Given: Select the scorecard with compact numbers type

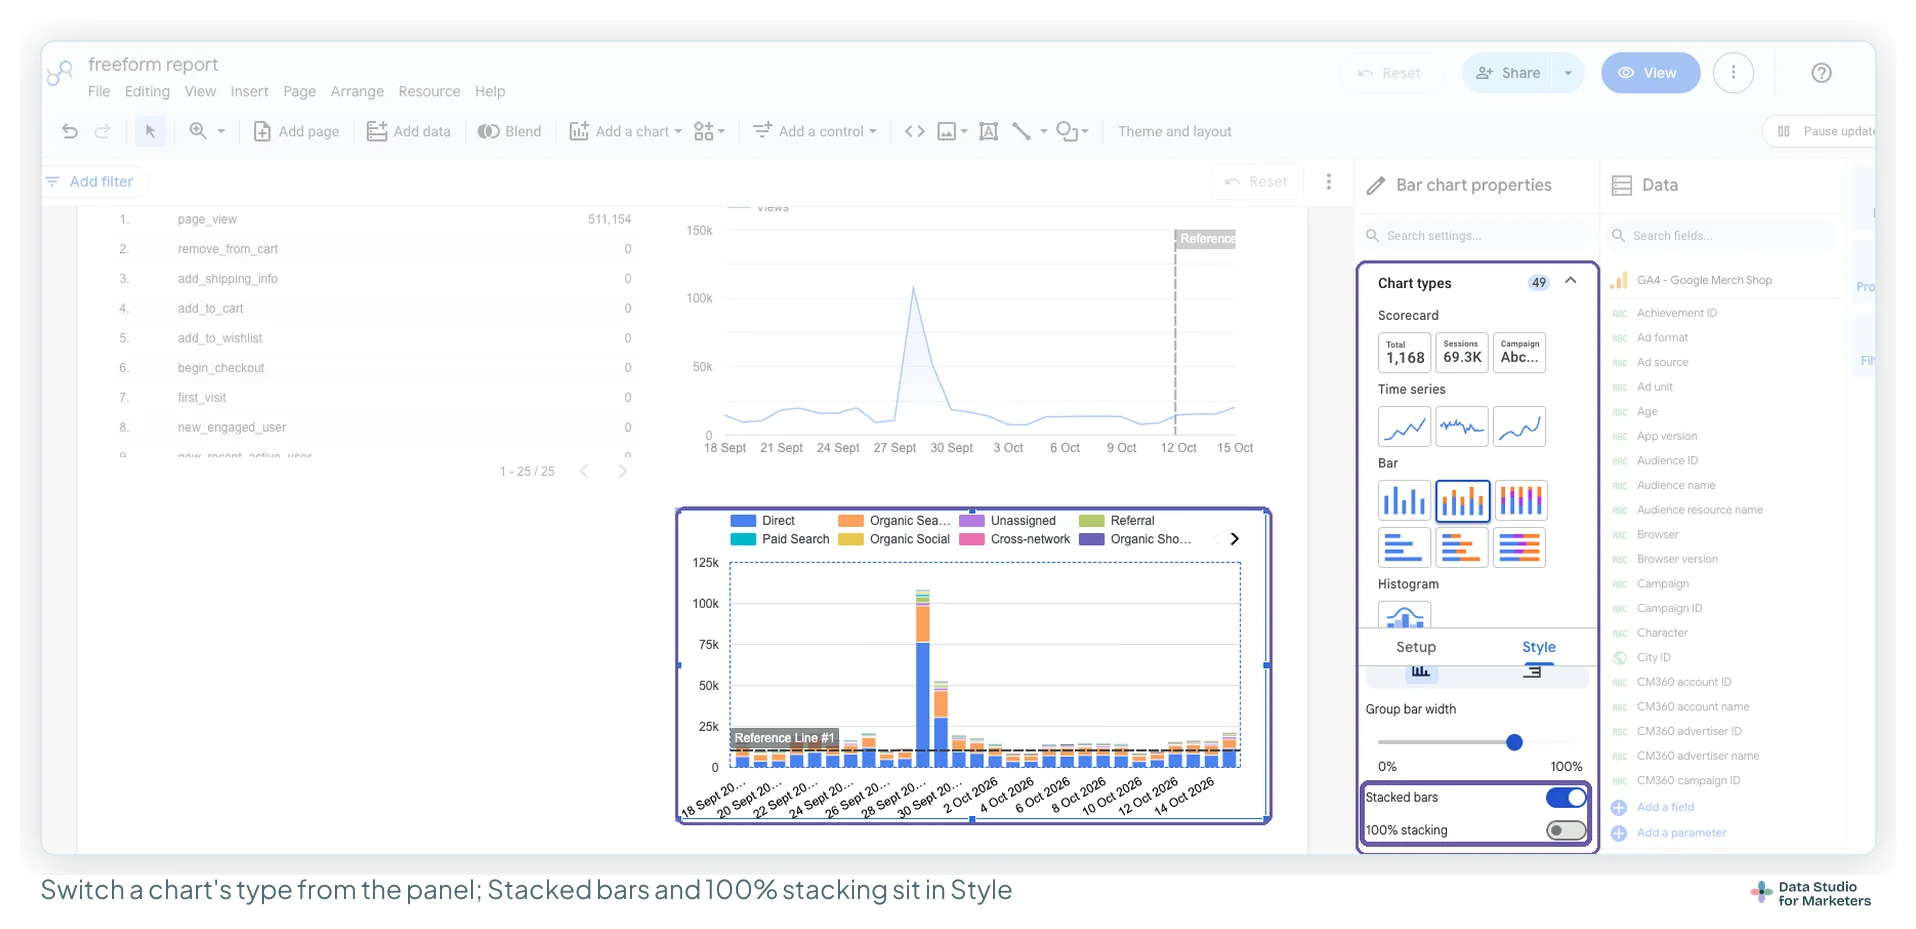Looking at the screenshot, I should [1462, 352].
